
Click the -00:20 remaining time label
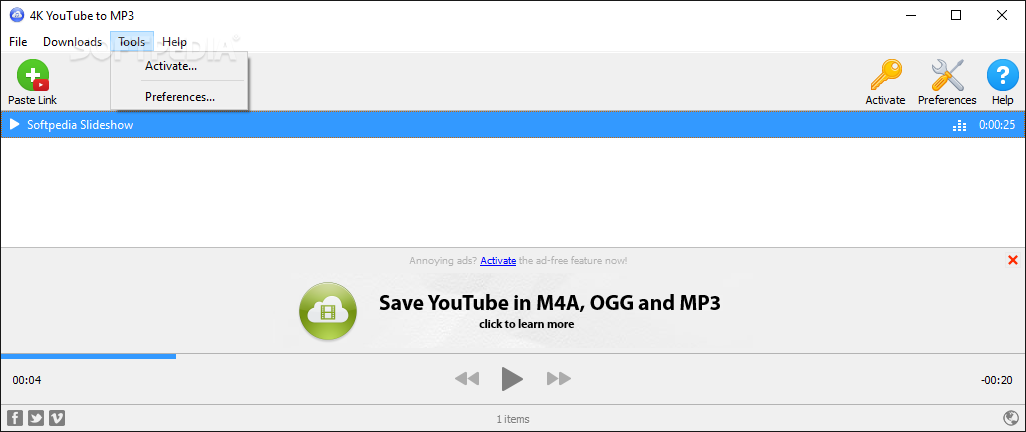(997, 380)
